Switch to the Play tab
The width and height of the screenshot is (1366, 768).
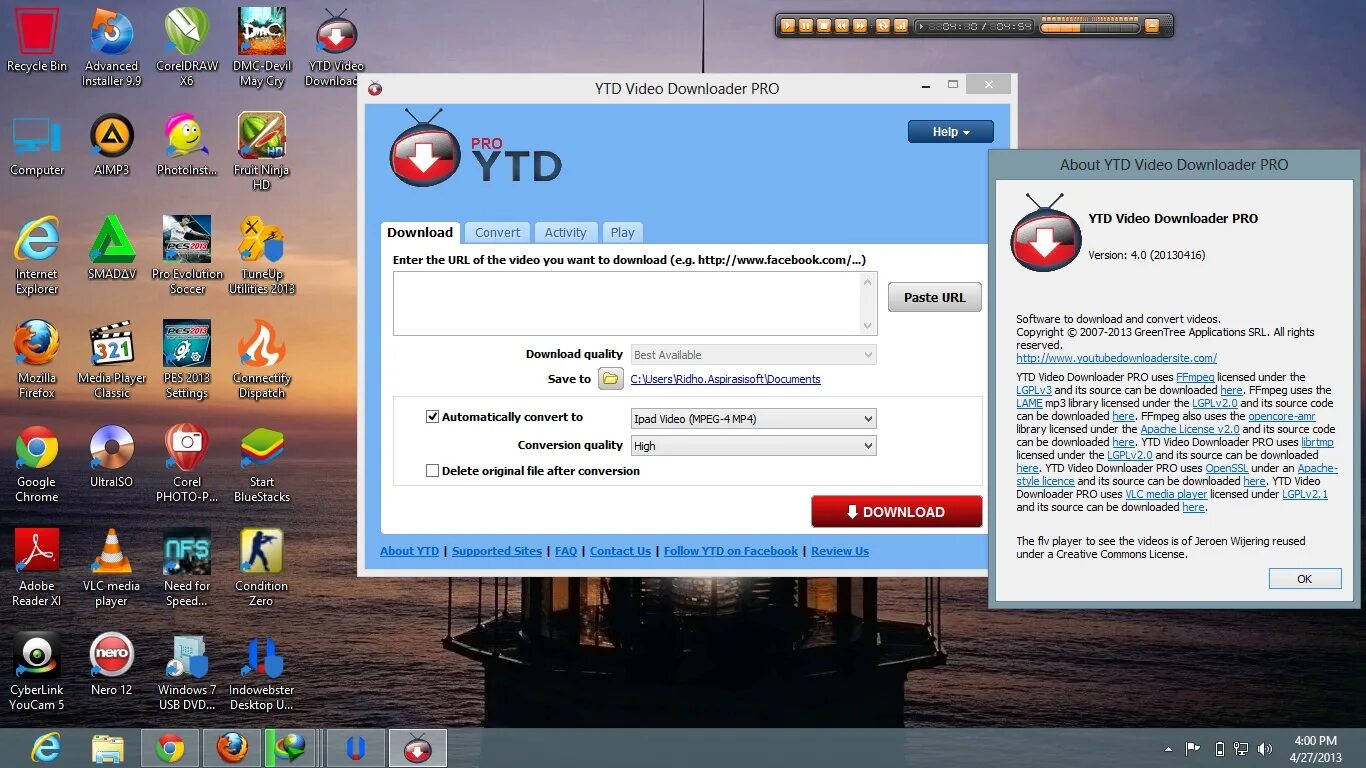click(622, 232)
